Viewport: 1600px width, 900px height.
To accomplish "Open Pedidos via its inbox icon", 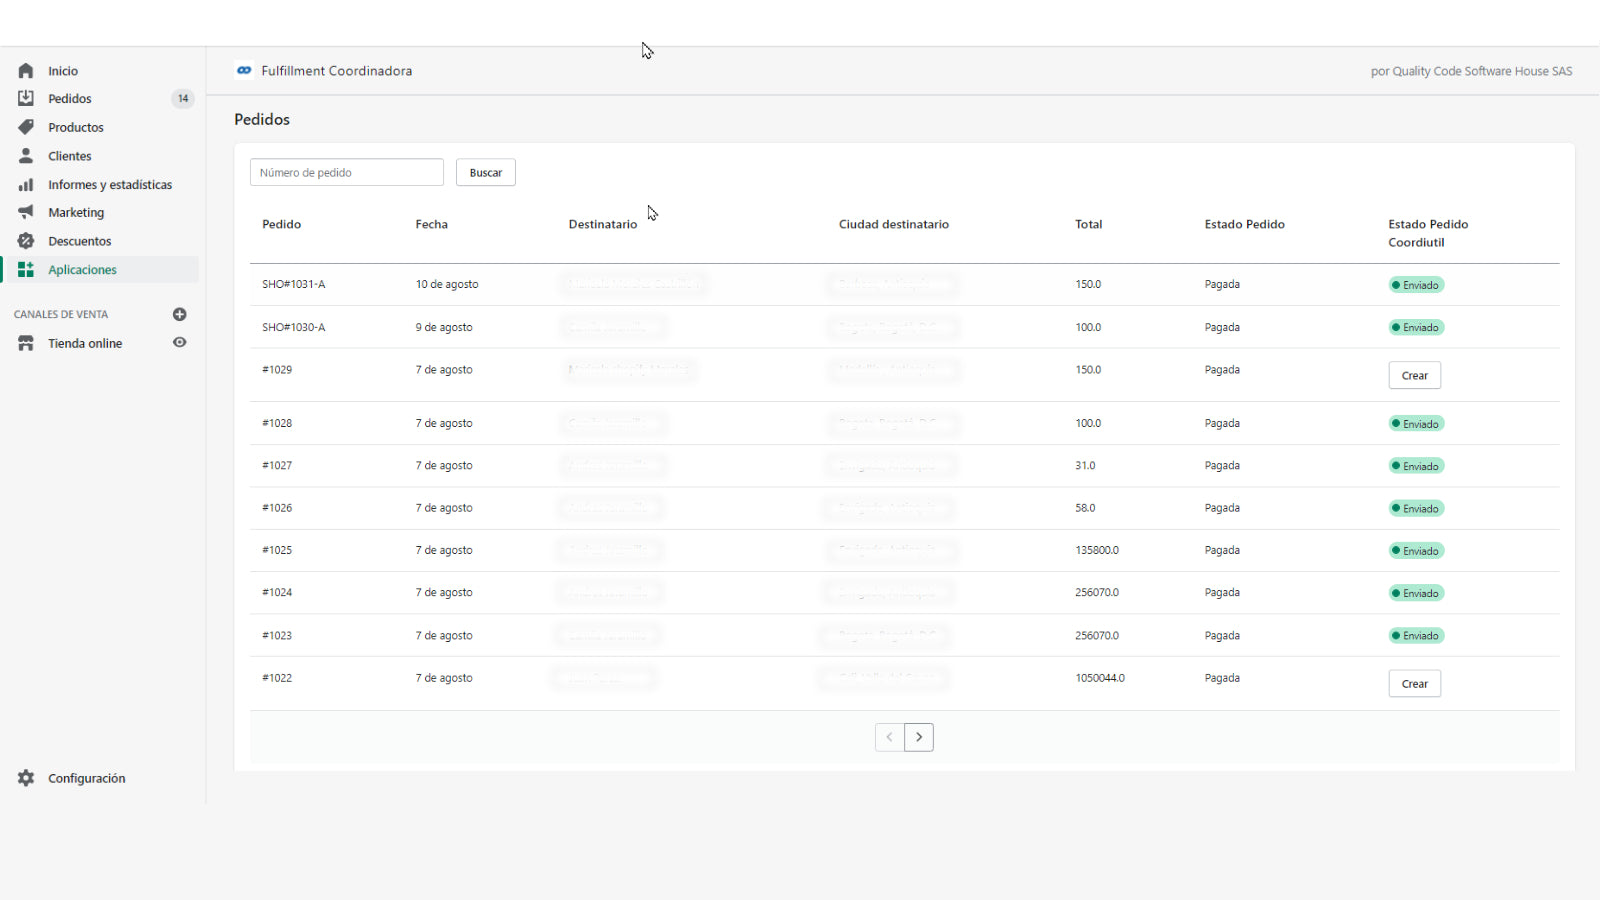I will pos(26,98).
